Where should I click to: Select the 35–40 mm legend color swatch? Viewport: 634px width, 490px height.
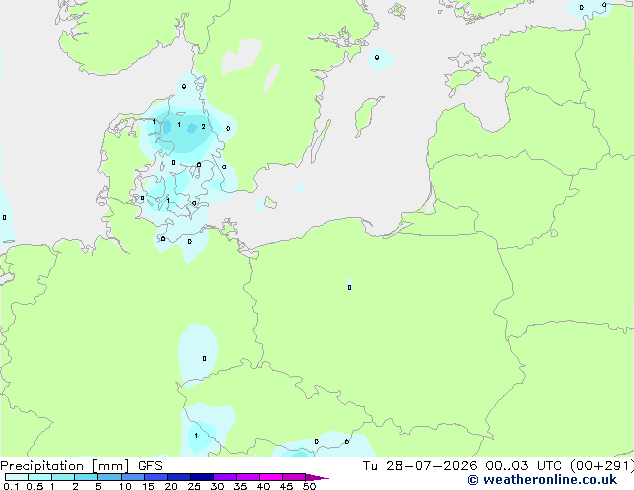(248, 477)
